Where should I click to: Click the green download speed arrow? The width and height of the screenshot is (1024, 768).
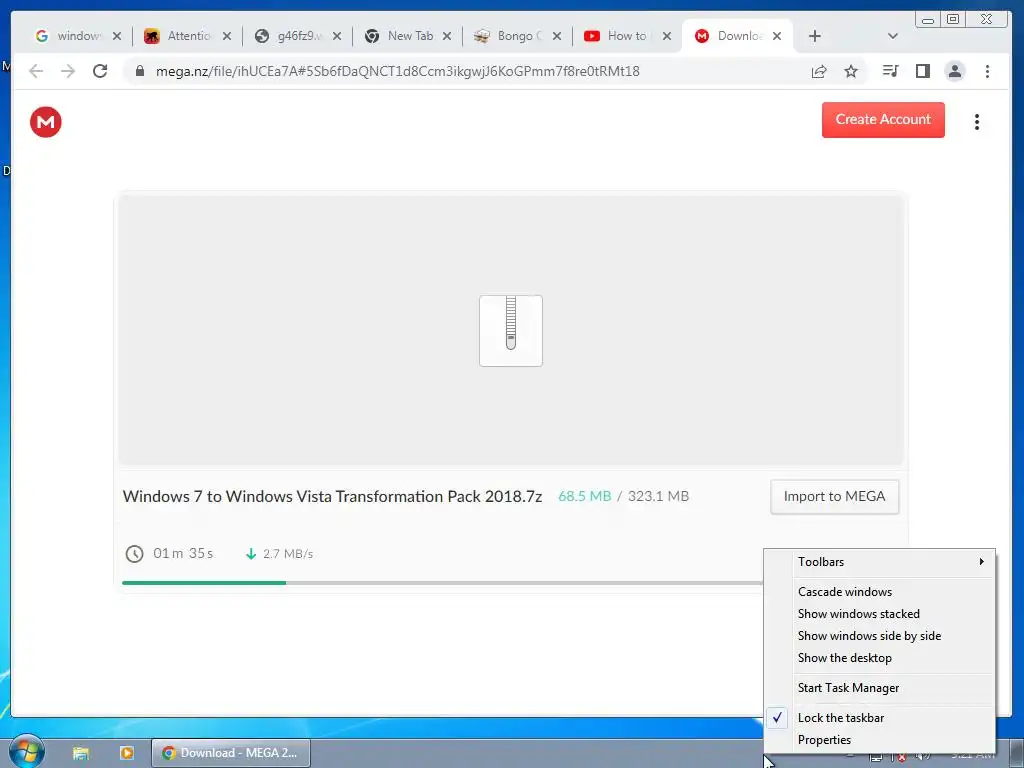[250, 554]
